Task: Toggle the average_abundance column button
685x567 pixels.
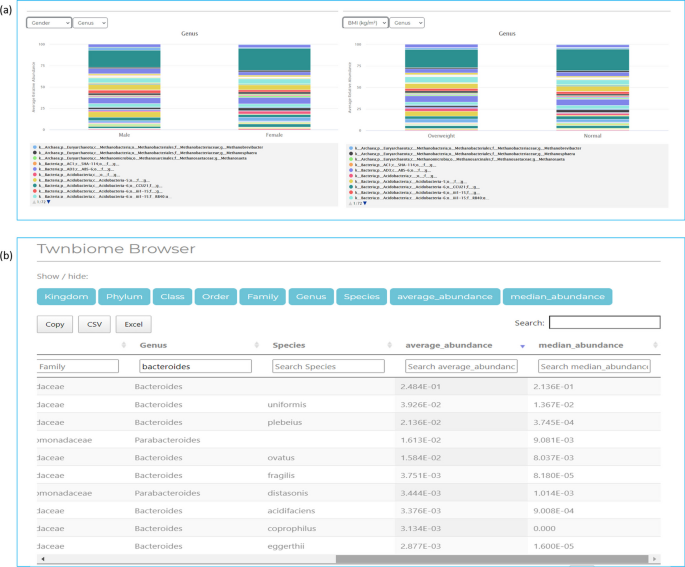Action: [445, 297]
